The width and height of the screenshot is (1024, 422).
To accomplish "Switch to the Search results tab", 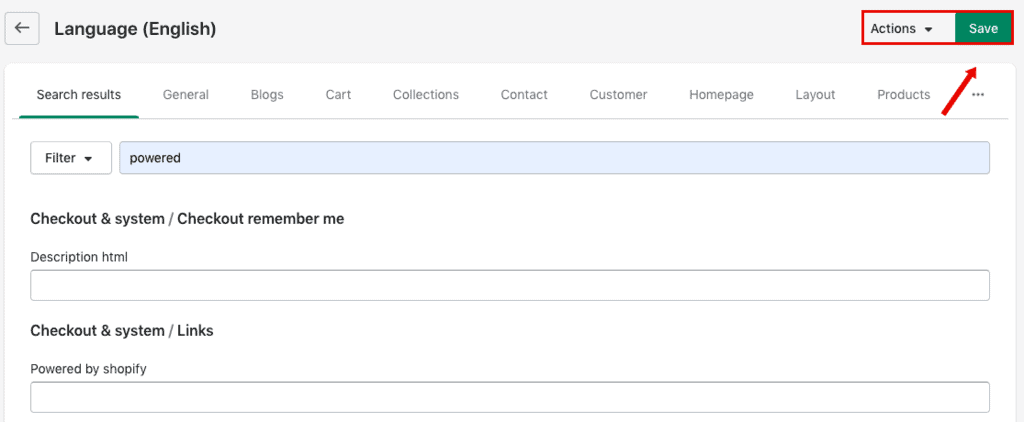I will (x=79, y=95).
